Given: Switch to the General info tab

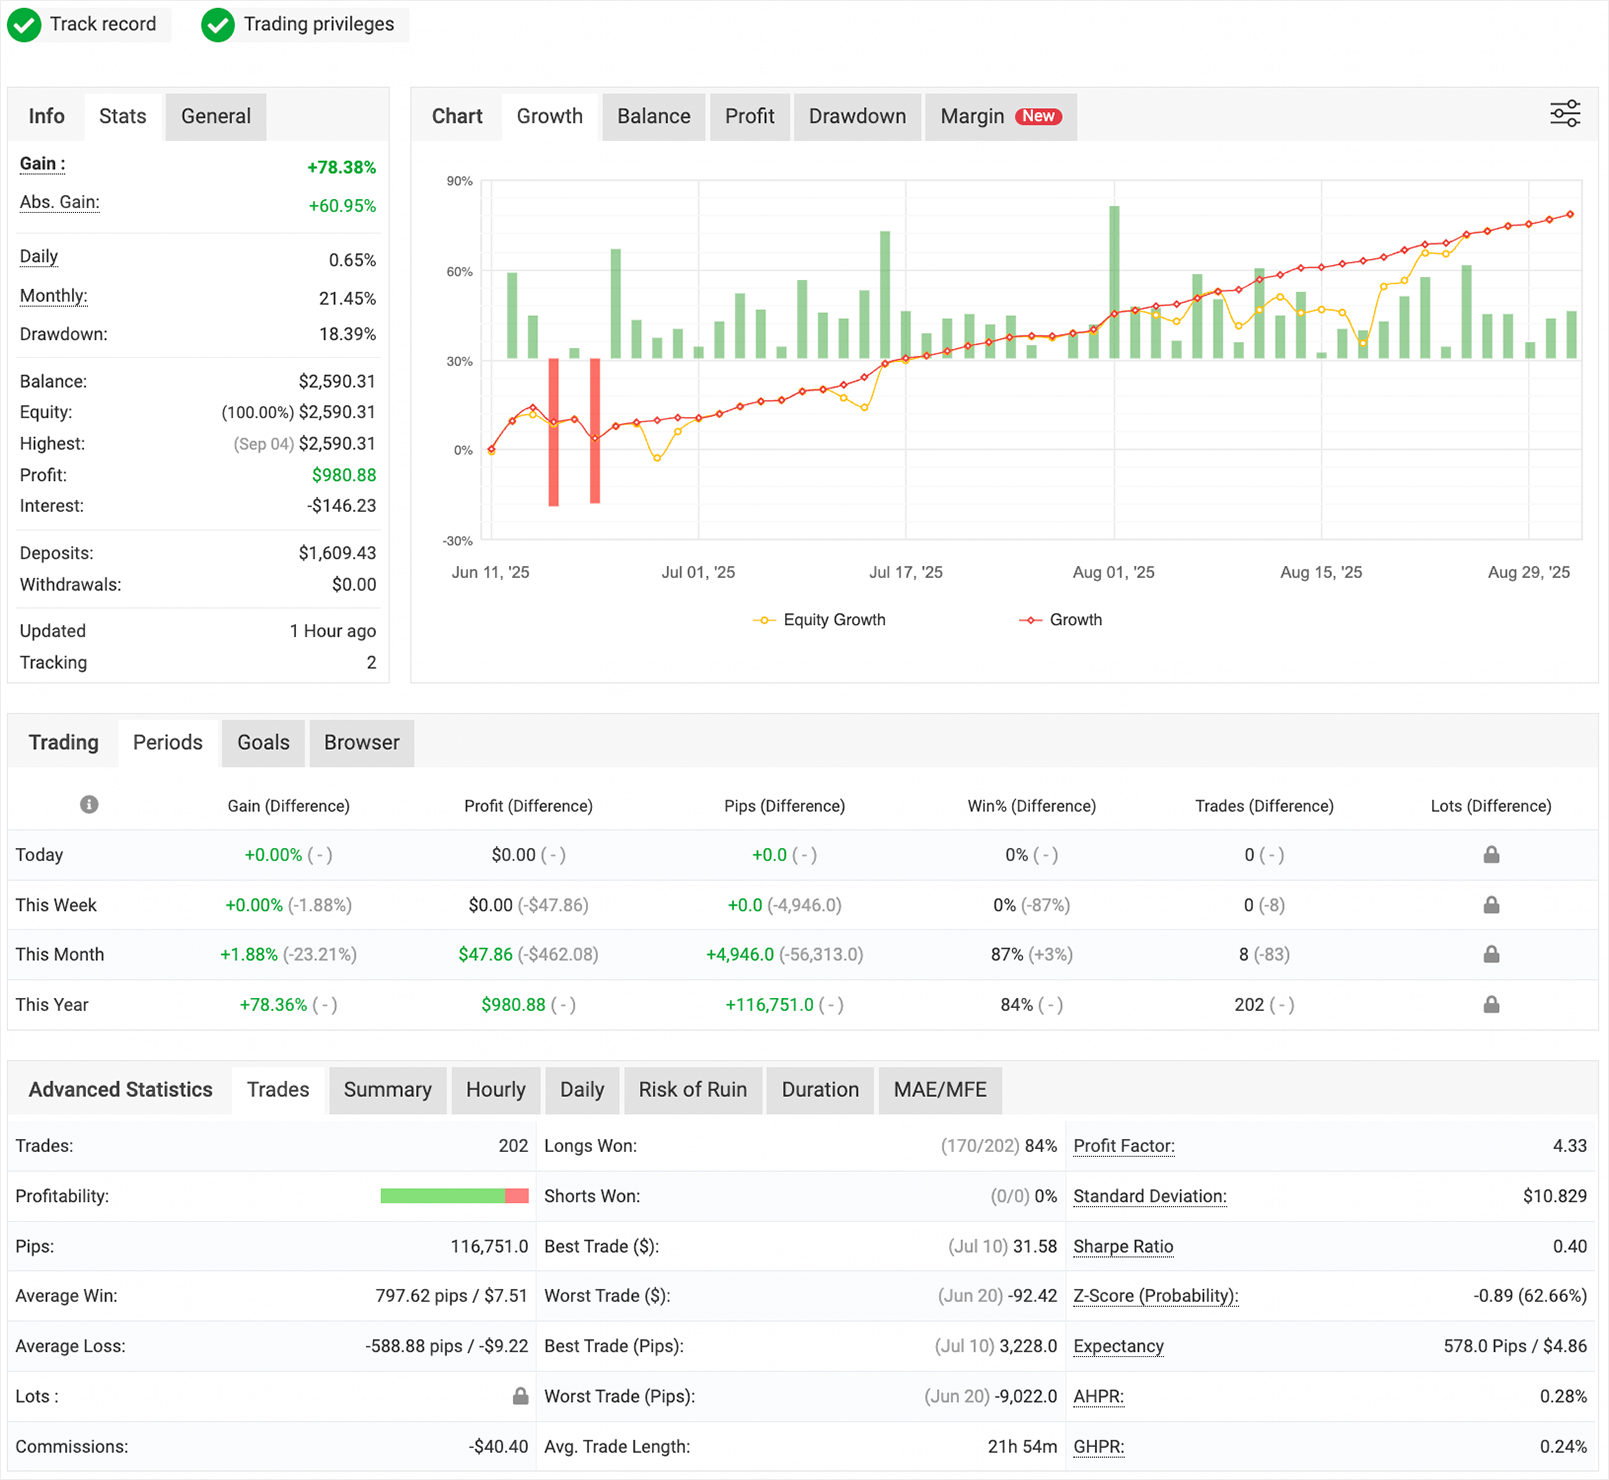Looking at the screenshot, I should [216, 116].
